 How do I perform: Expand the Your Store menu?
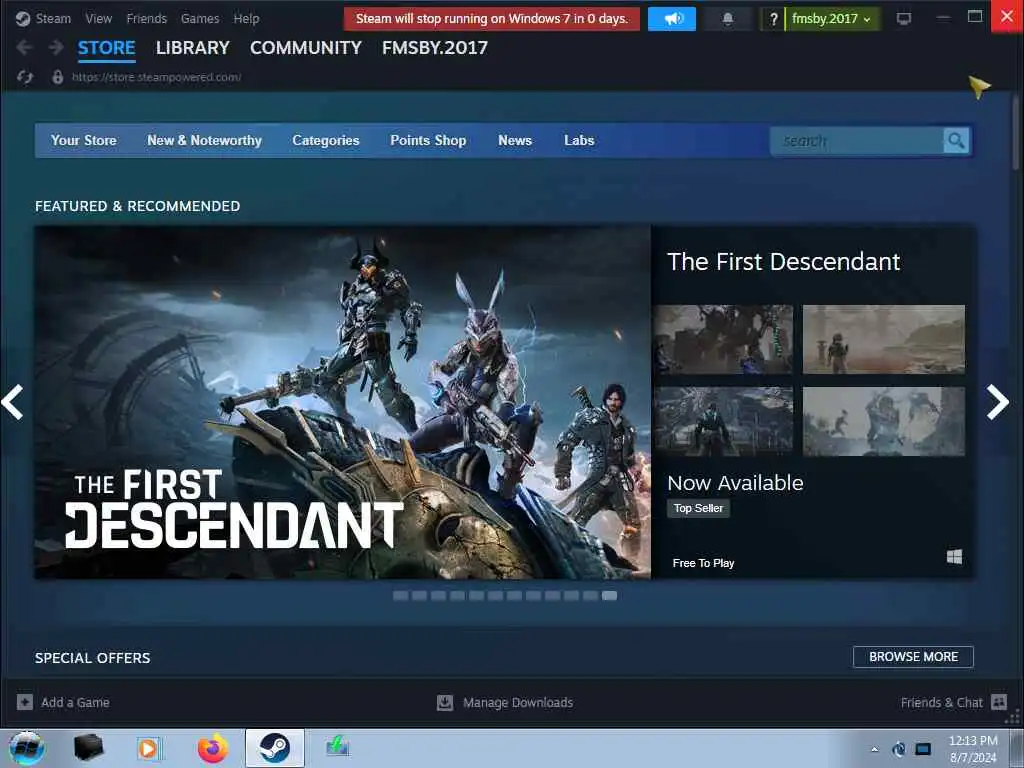(x=84, y=140)
